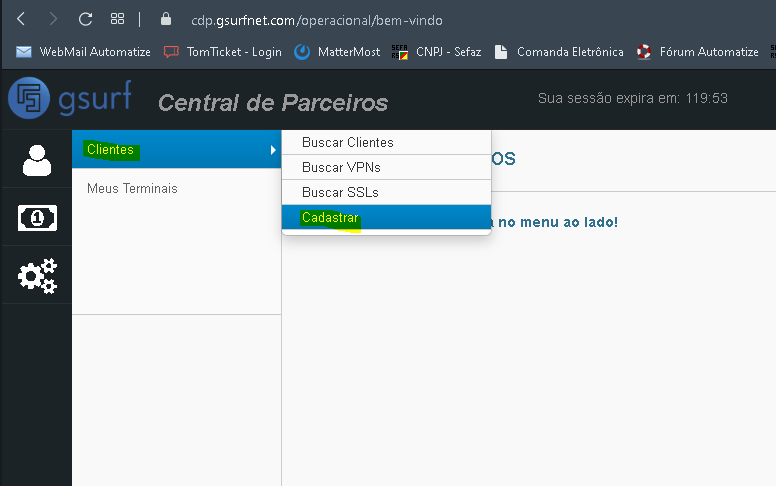This screenshot has height=486, width=776.
Task: Open the Meus Terminais menu item
Action: [132, 189]
